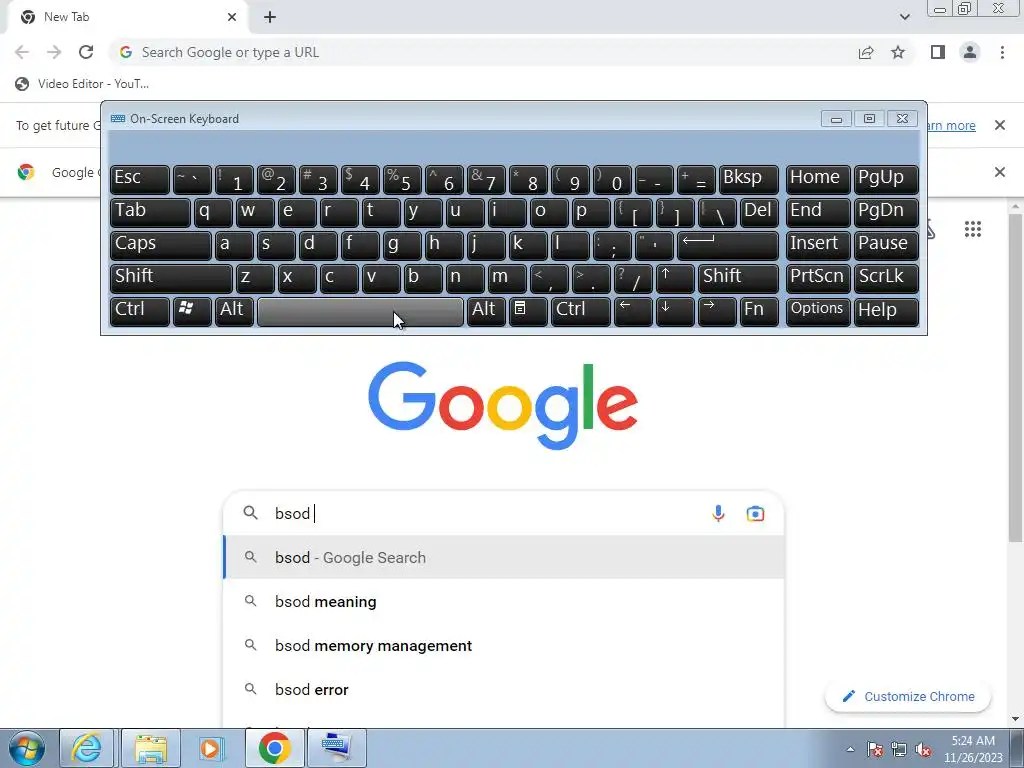This screenshot has width=1024, height=768.
Task: Open the Chrome profile avatar
Action: click(x=970, y=52)
